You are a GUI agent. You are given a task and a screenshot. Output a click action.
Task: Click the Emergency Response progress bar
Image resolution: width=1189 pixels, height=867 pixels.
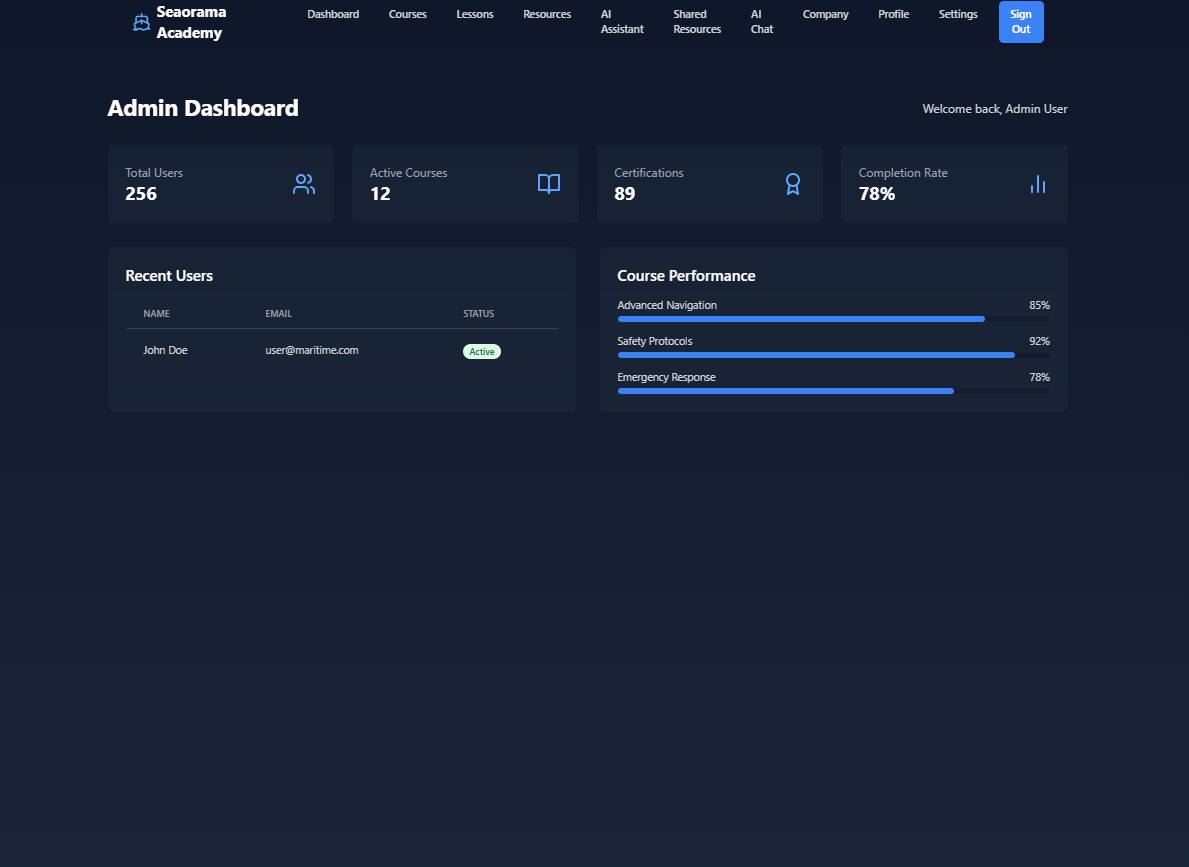(833, 391)
